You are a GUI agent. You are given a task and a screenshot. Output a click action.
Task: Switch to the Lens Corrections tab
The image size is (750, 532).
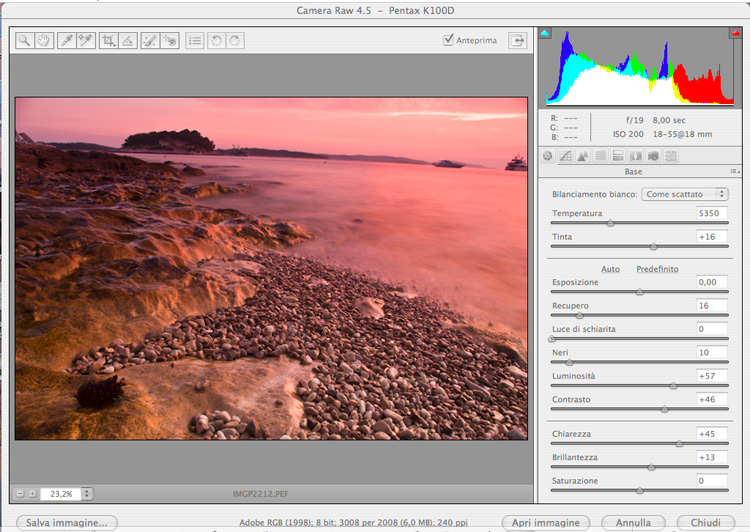pos(636,156)
